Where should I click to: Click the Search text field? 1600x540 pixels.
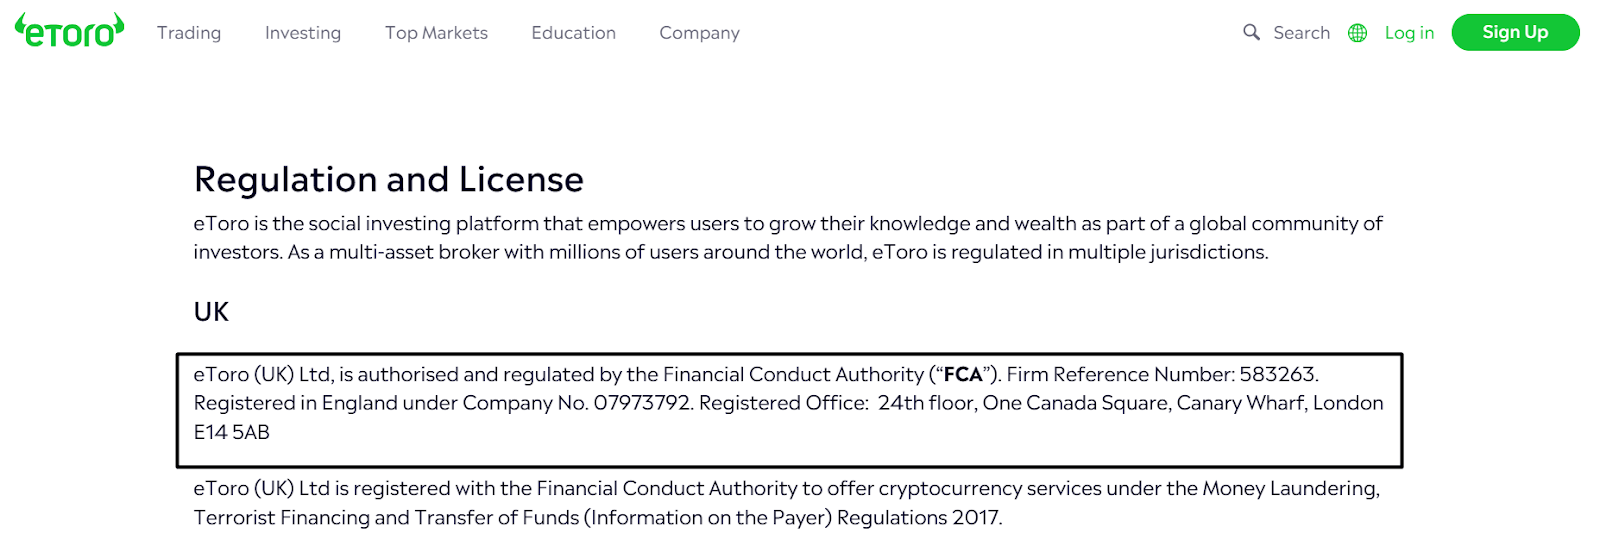1301,33
